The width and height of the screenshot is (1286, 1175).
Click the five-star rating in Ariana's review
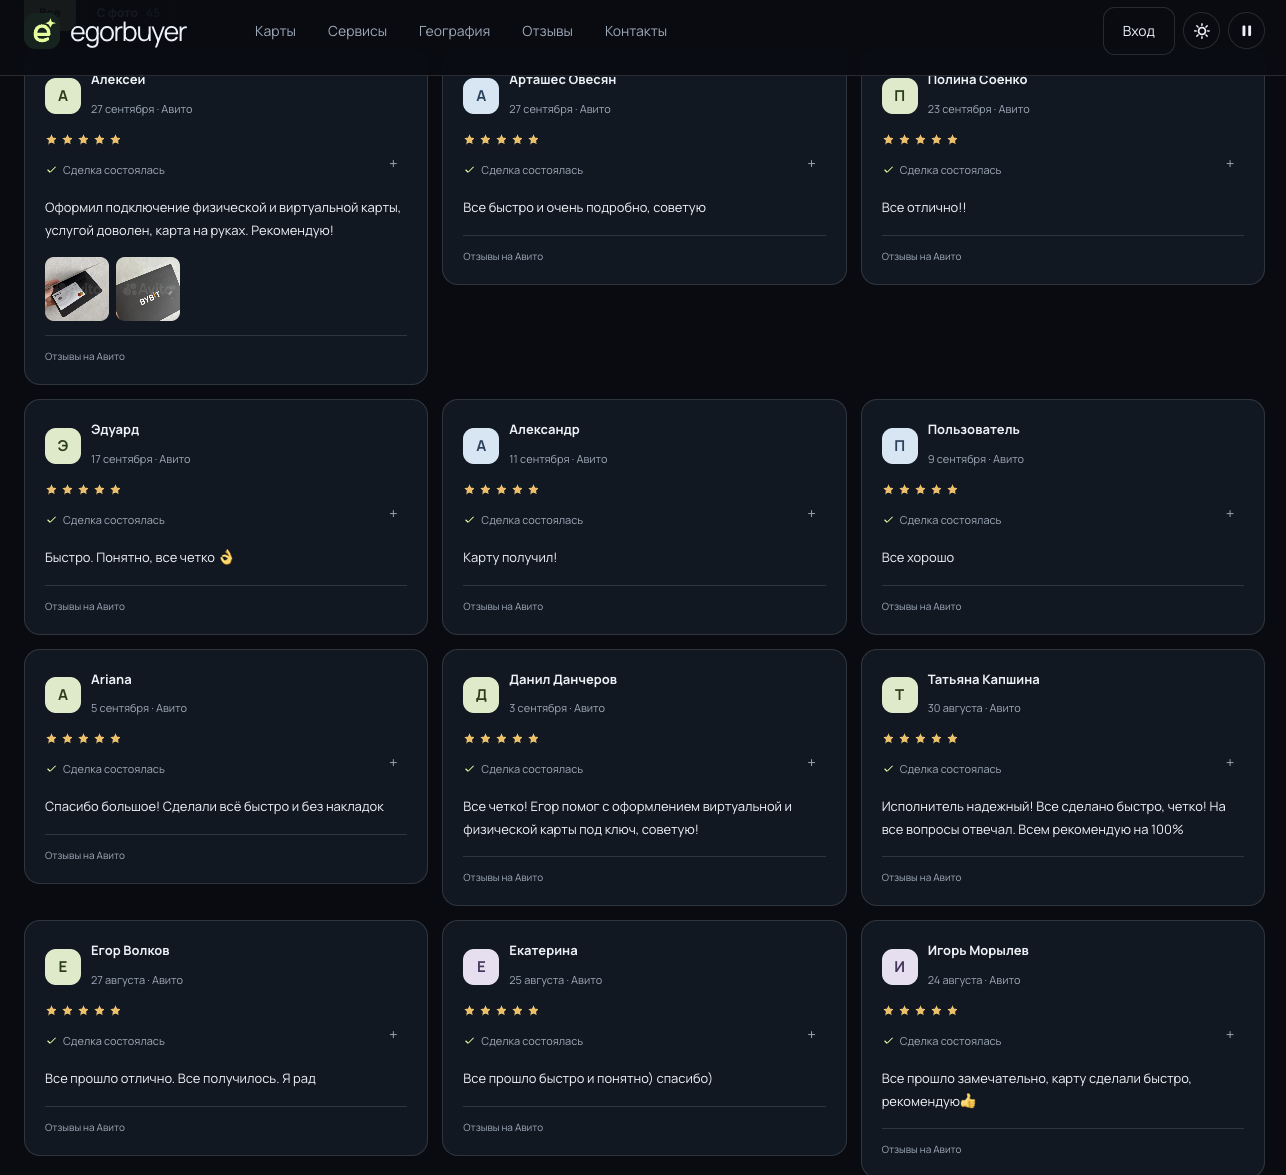coord(83,738)
